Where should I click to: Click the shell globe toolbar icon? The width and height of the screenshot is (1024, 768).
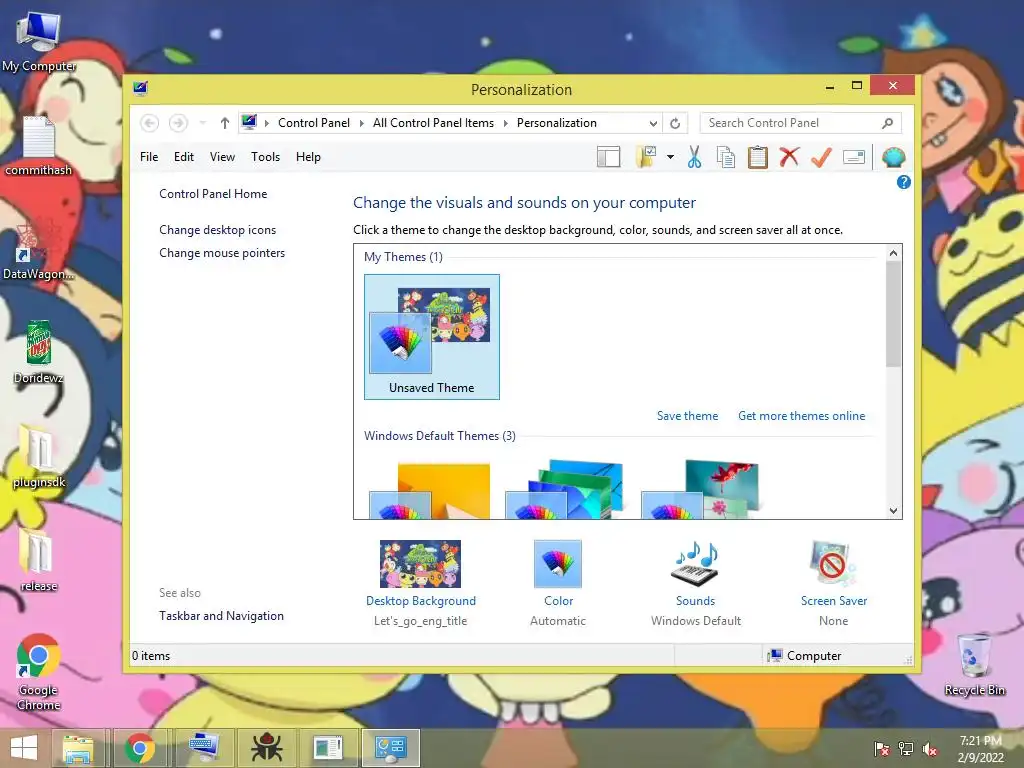893,157
